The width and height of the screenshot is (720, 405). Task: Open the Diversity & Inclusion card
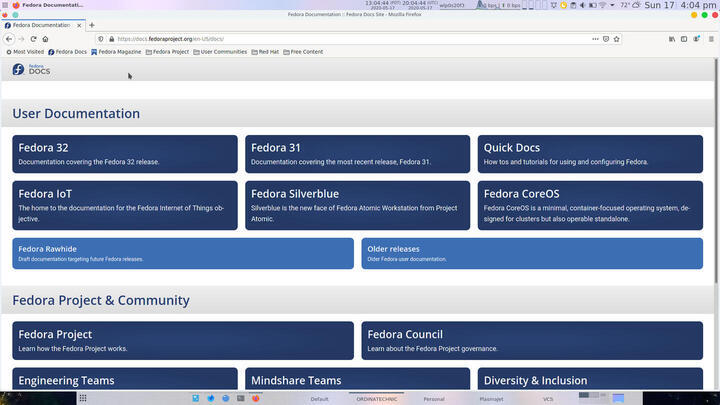(590, 379)
